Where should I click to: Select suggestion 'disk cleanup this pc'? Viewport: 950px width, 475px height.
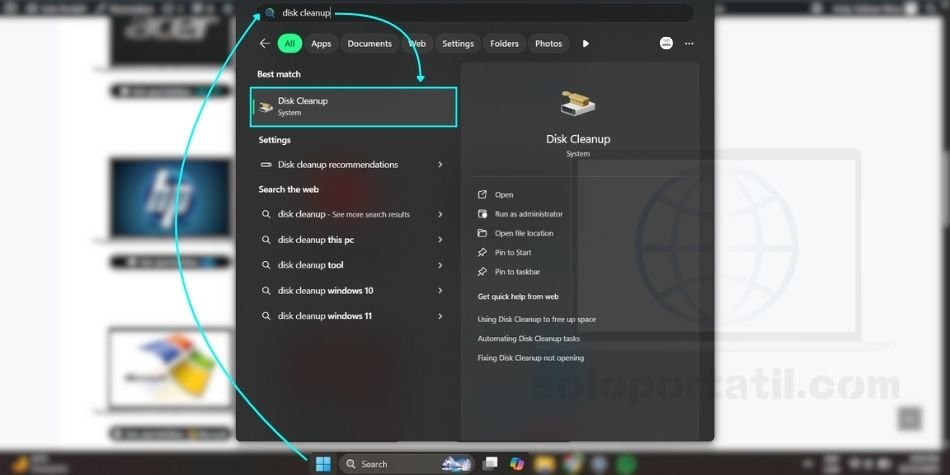[351, 240]
